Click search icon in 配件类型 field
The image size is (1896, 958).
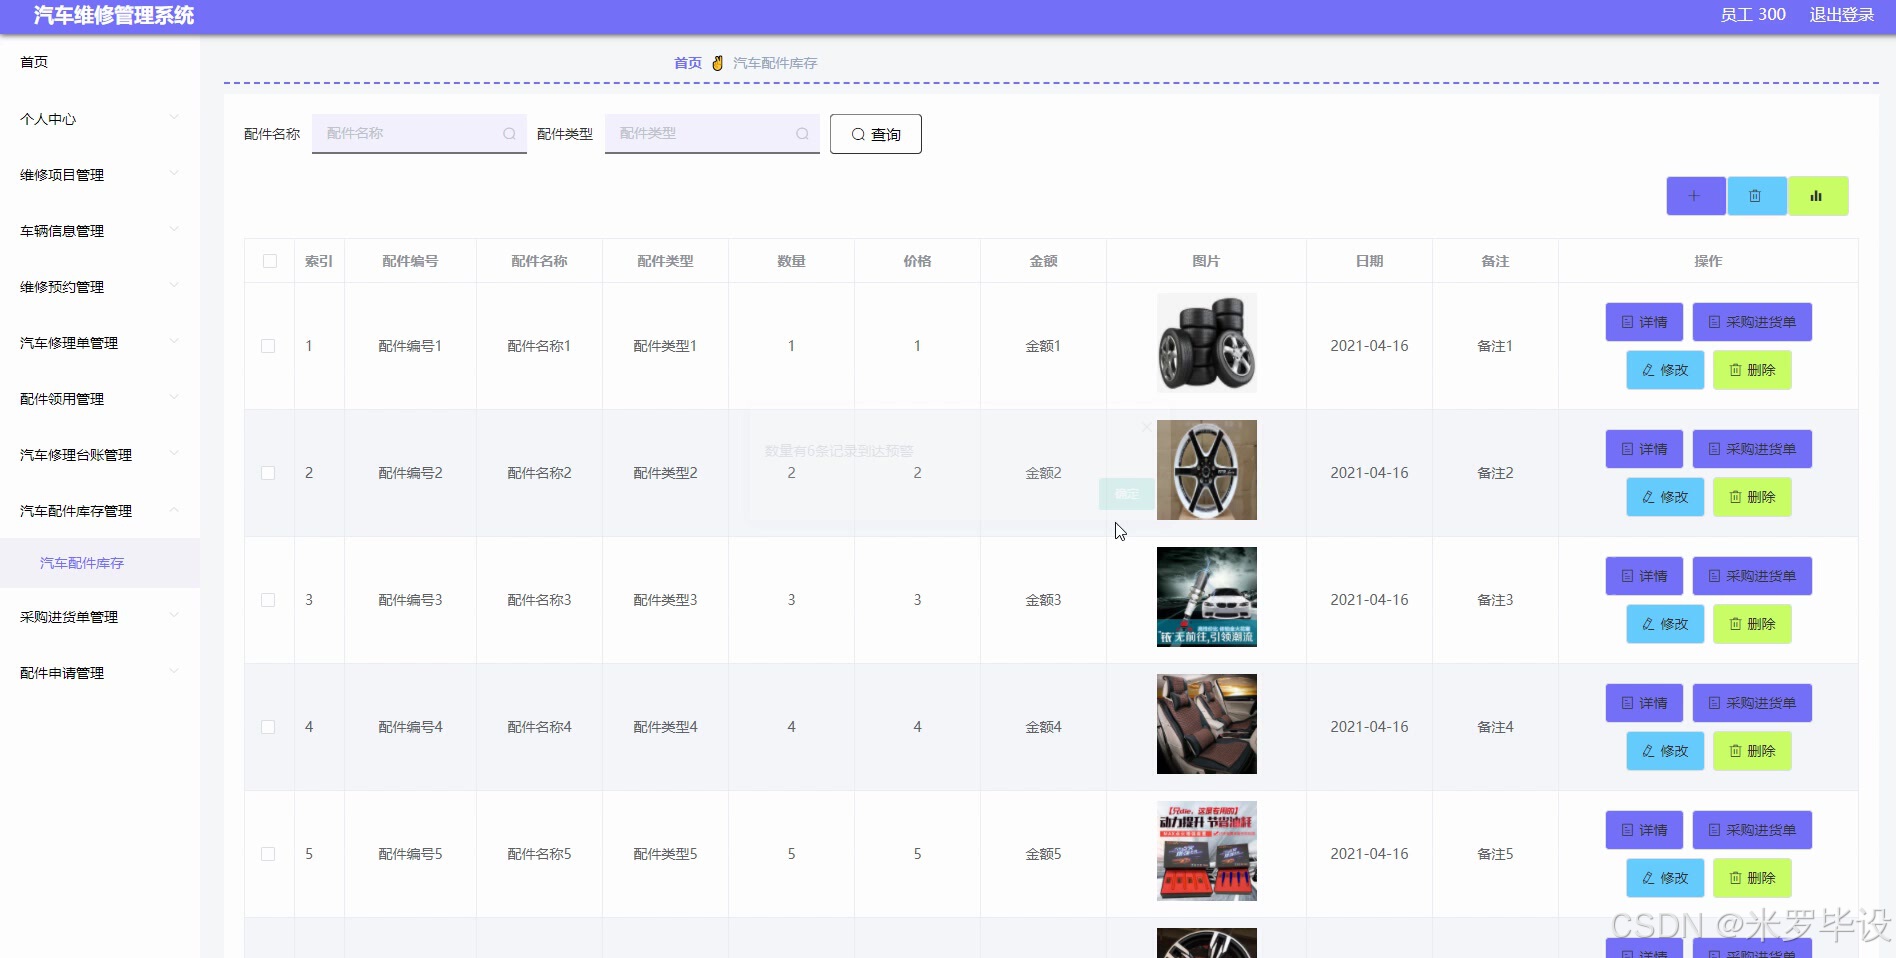pos(802,134)
